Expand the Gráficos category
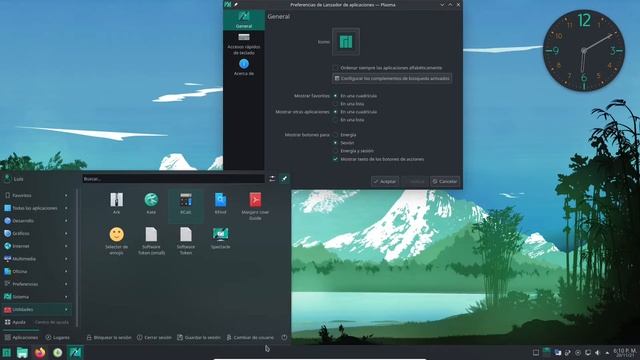Viewport: 640px width, 360px height. pos(36,233)
